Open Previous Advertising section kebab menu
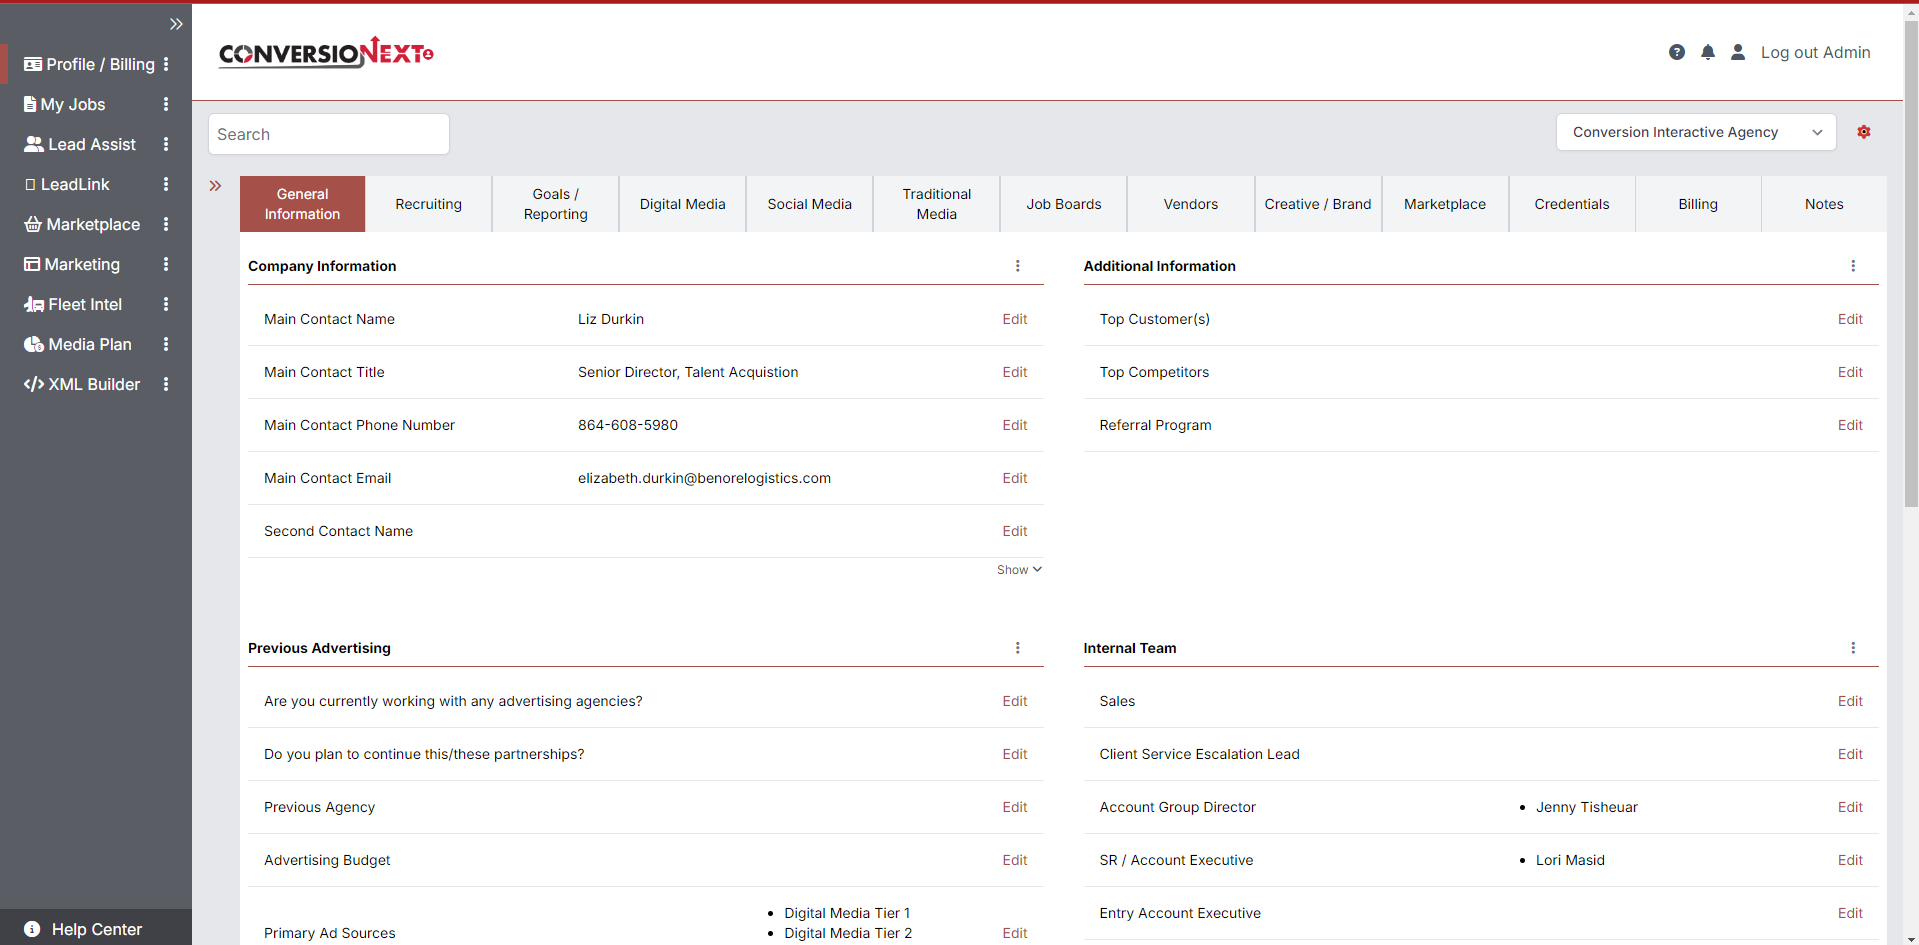 pos(1018,648)
